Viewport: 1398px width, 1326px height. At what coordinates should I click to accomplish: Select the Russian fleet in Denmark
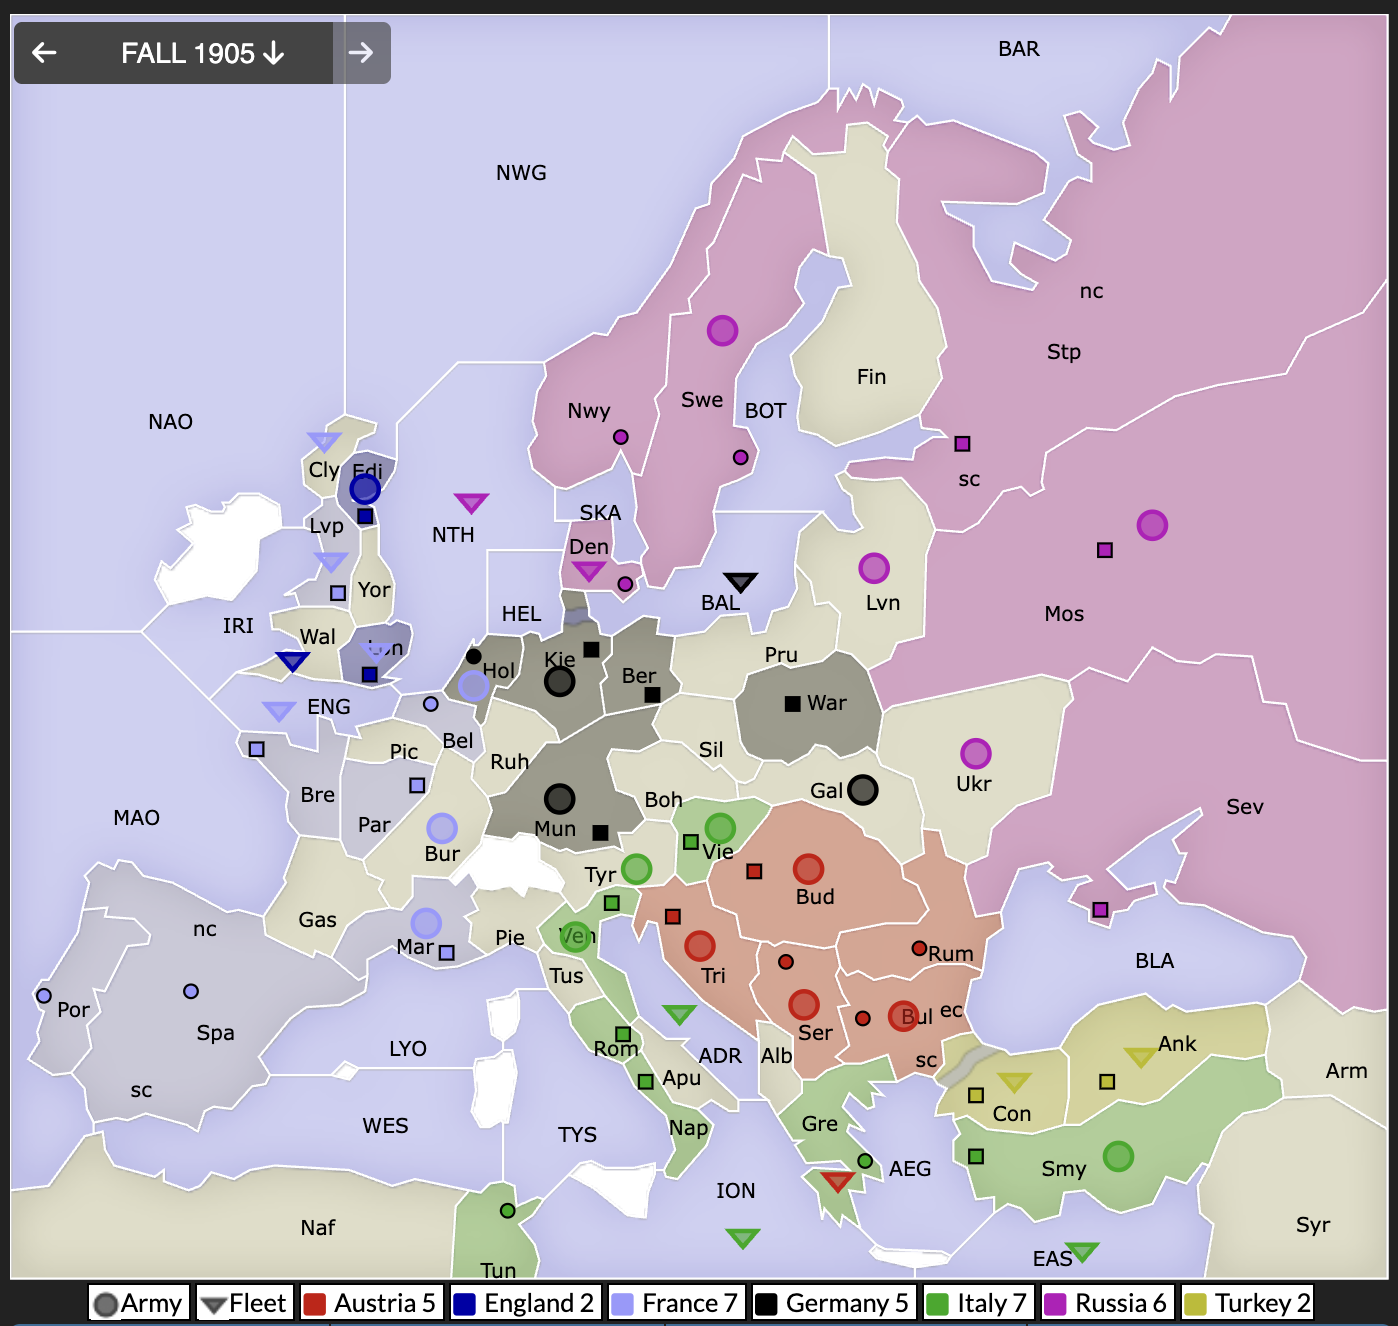point(588,571)
